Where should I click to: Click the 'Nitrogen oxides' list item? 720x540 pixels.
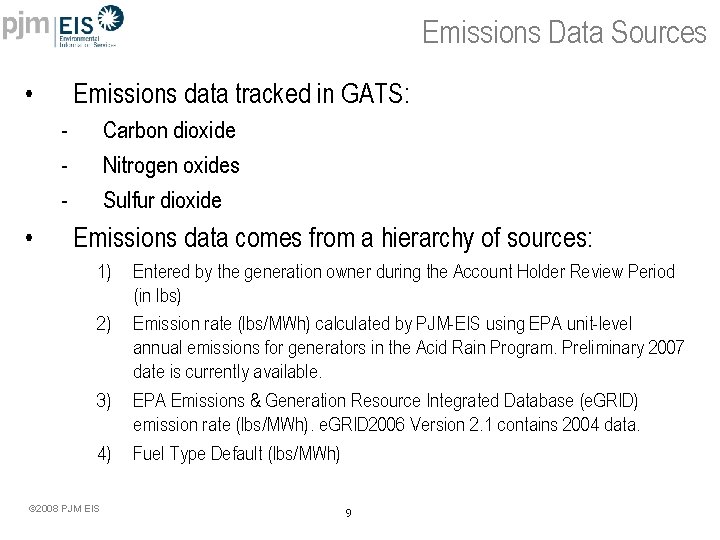(171, 165)
